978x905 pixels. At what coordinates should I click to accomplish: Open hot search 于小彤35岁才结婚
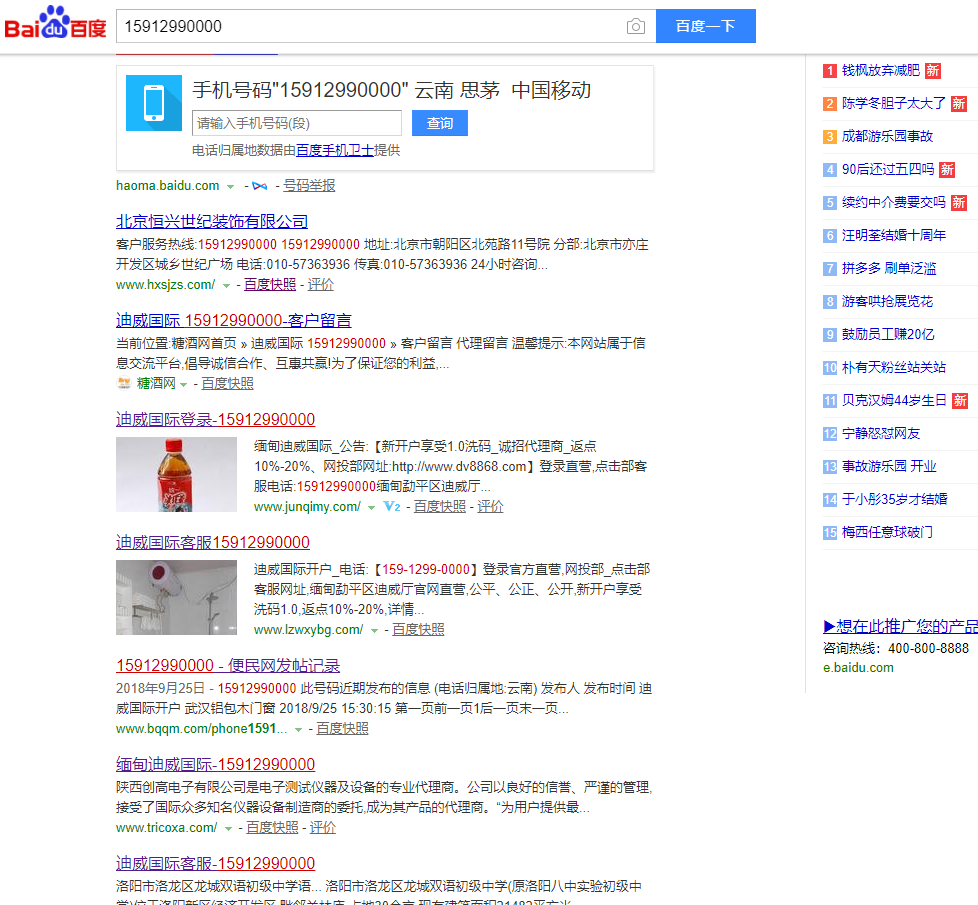click(894, 500)
